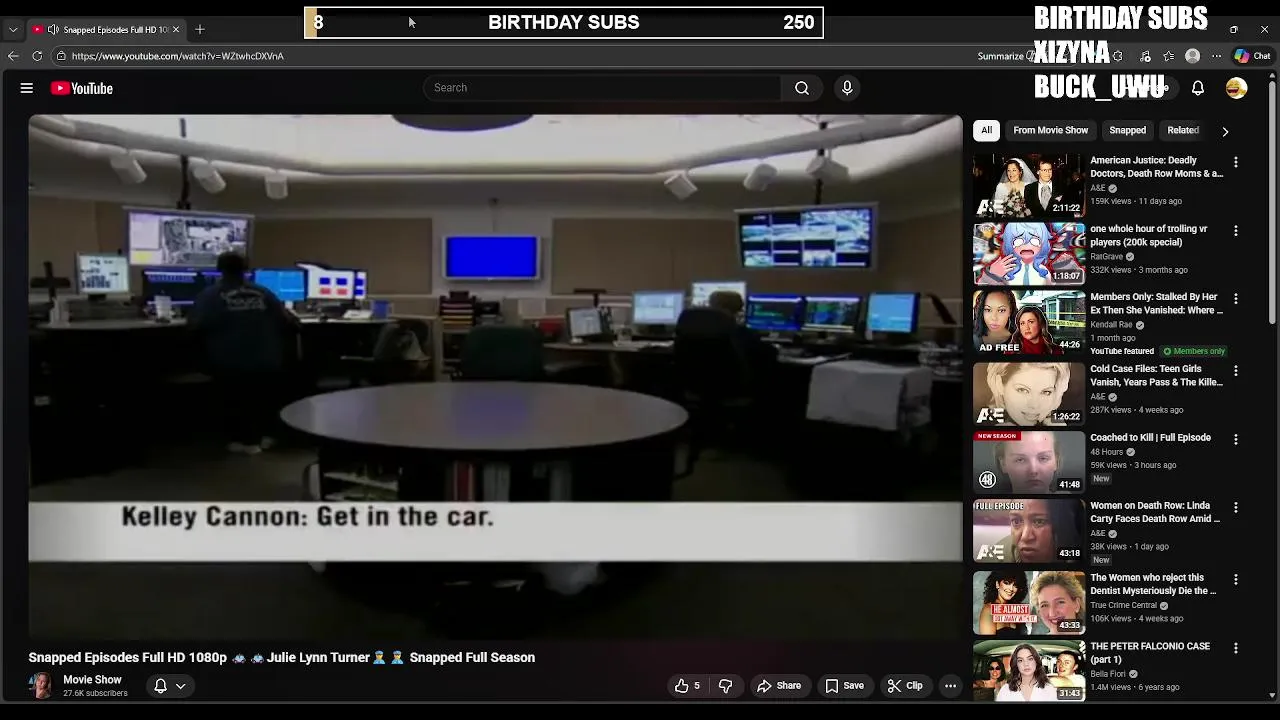Open options for Dentist video

pyautogui.click(x=1236, y=579)
